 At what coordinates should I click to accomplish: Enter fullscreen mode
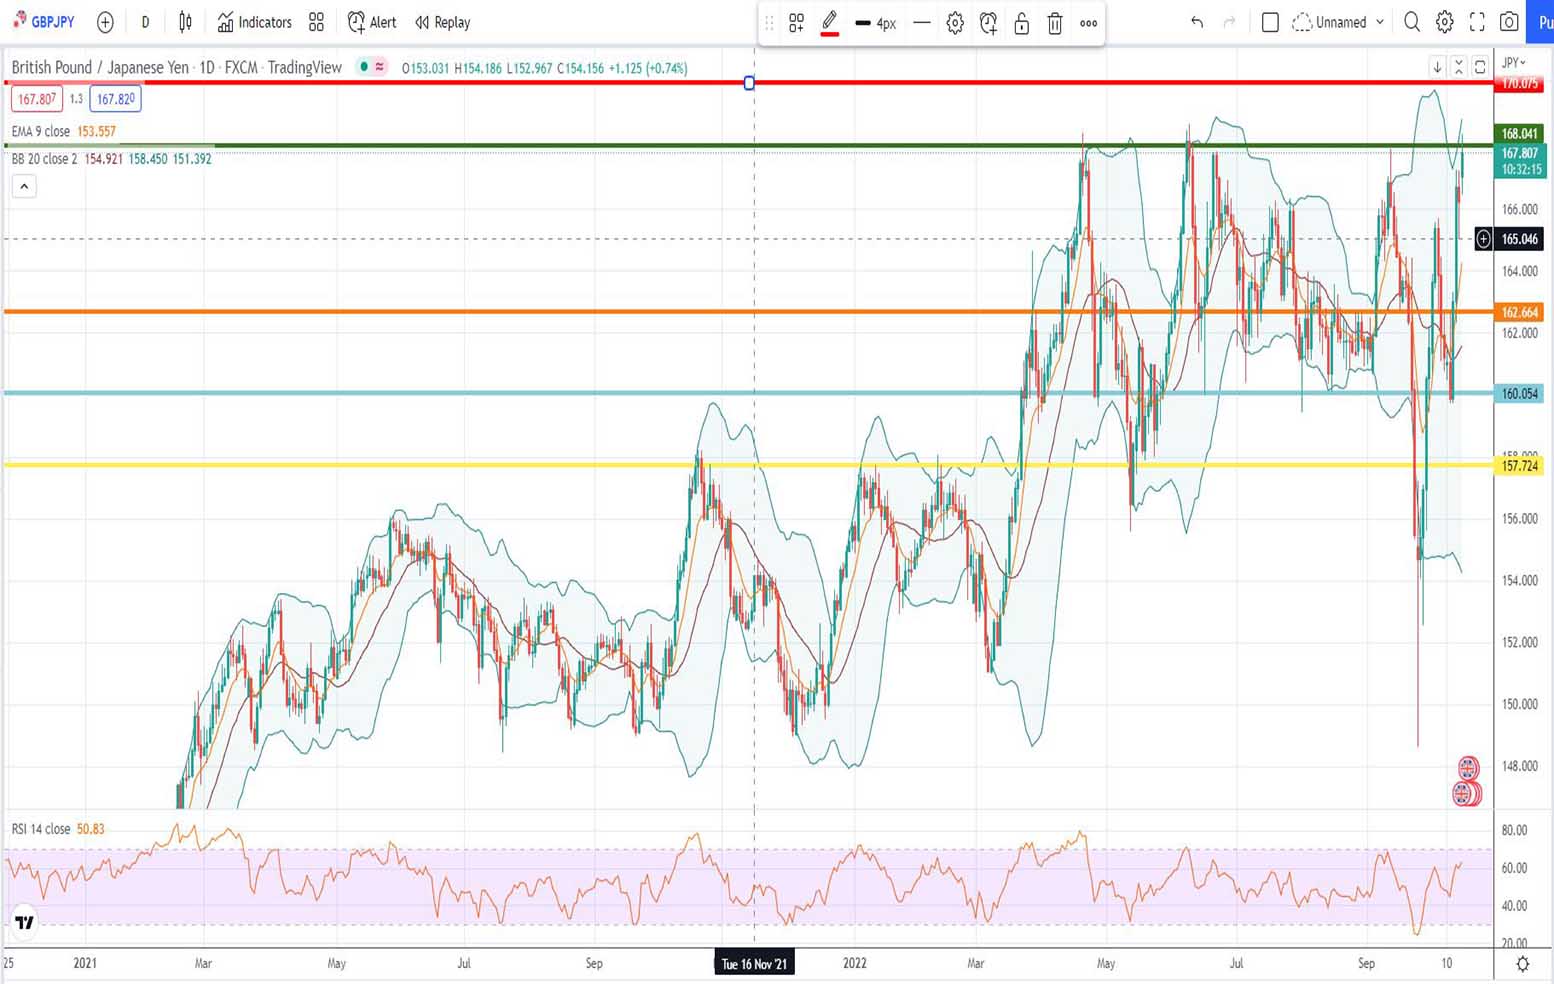(1477, 22)
